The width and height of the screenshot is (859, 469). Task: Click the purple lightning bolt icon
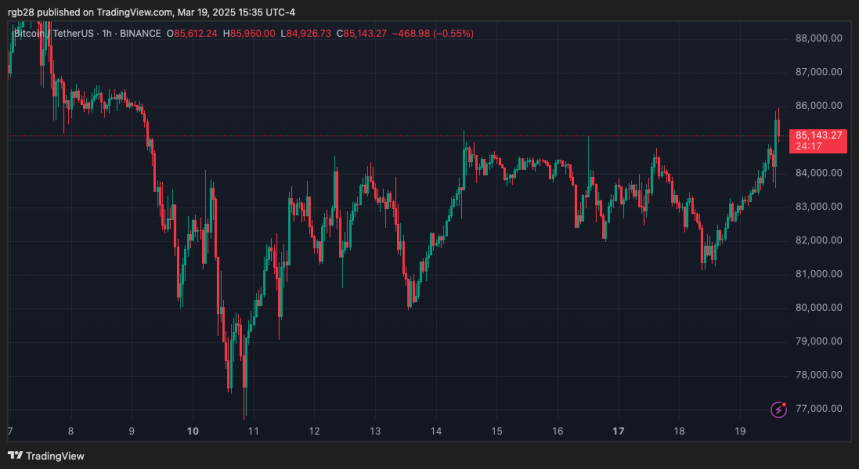[779, 409]
